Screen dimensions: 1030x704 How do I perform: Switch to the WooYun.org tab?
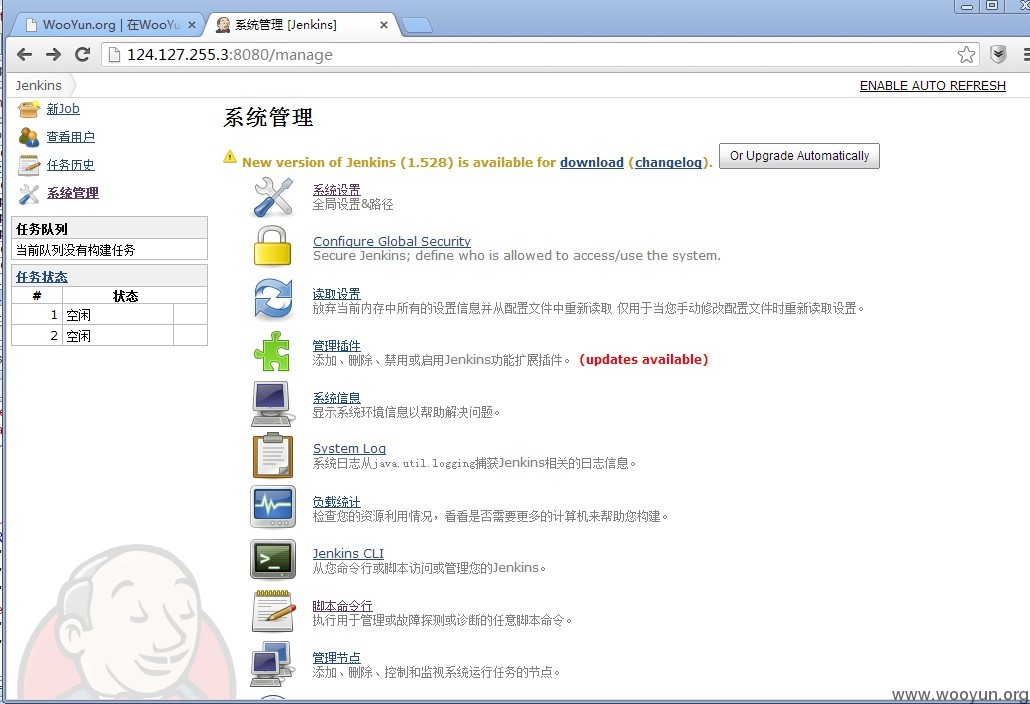(110, 25)
